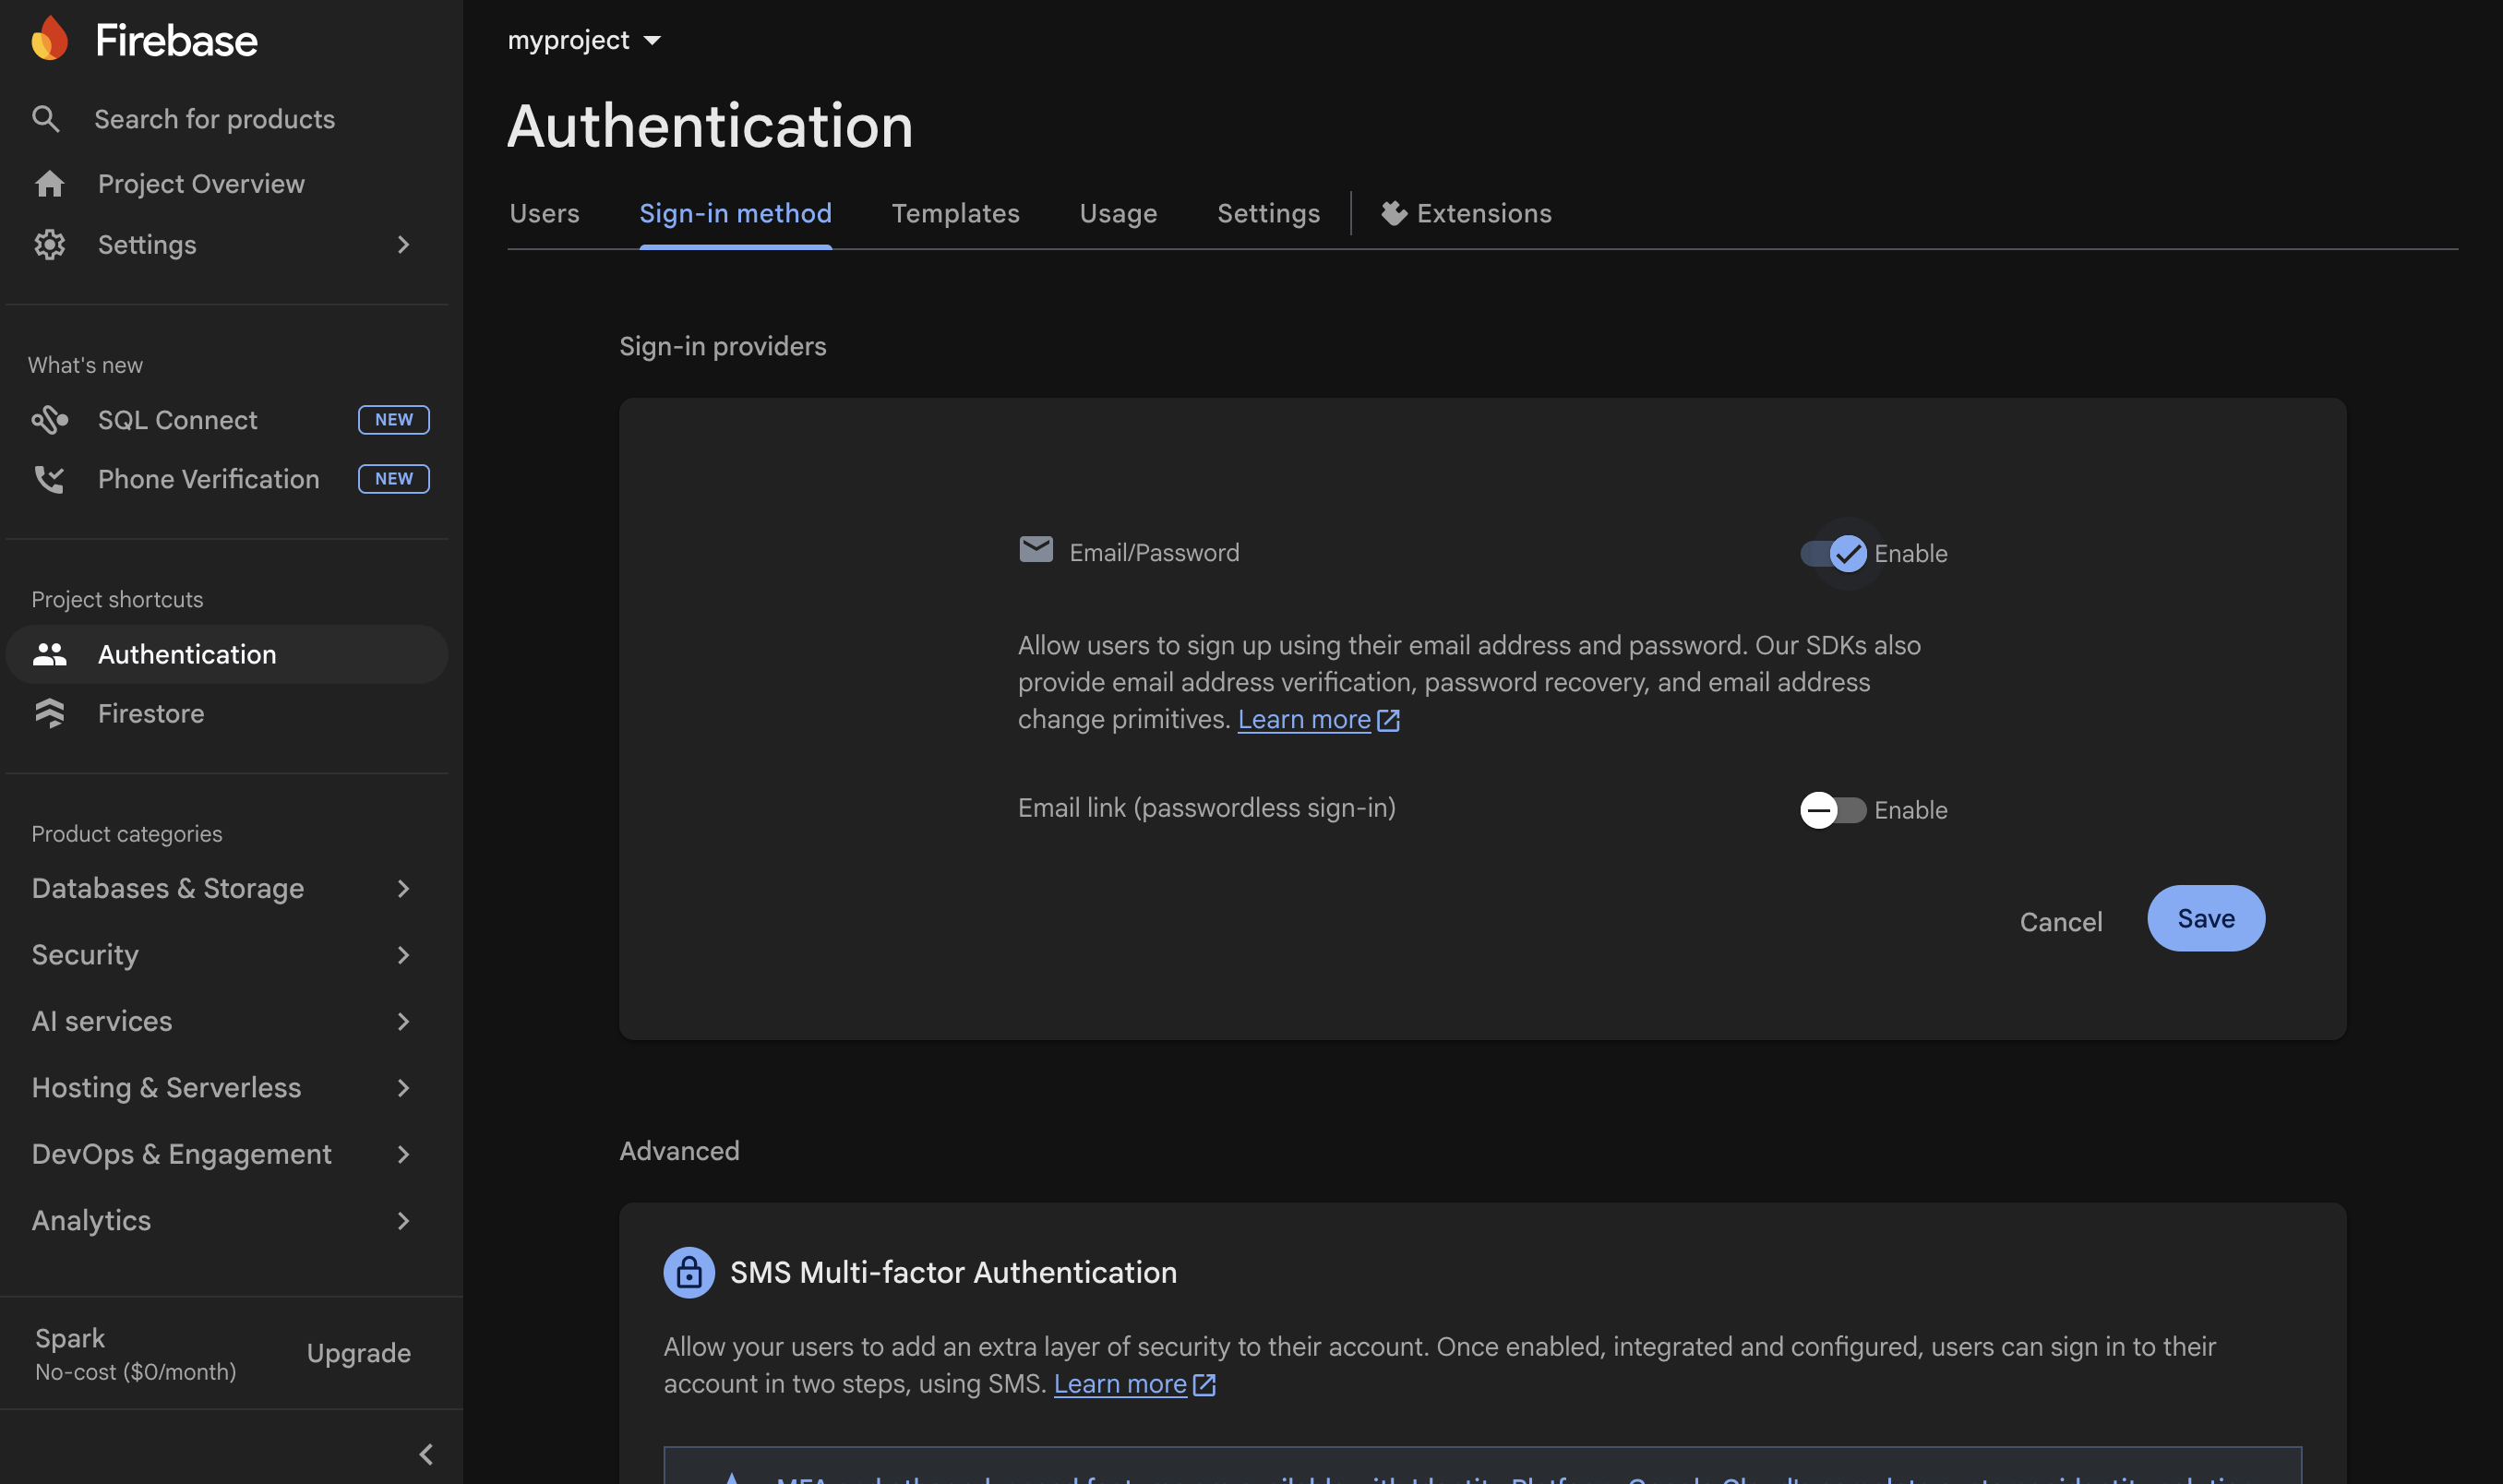The height and width of the screenshot is (1484, 2503).
Task: Open the Usage tab
Action: pos(1118,214)
